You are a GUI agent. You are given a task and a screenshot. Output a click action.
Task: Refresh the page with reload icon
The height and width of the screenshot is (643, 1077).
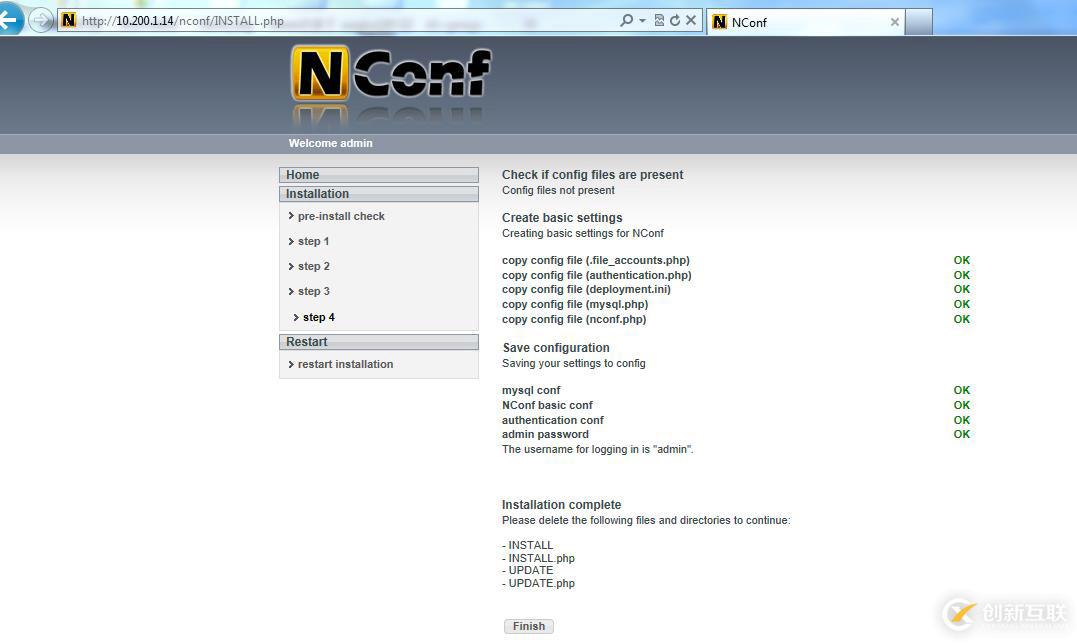click(675, 21)
